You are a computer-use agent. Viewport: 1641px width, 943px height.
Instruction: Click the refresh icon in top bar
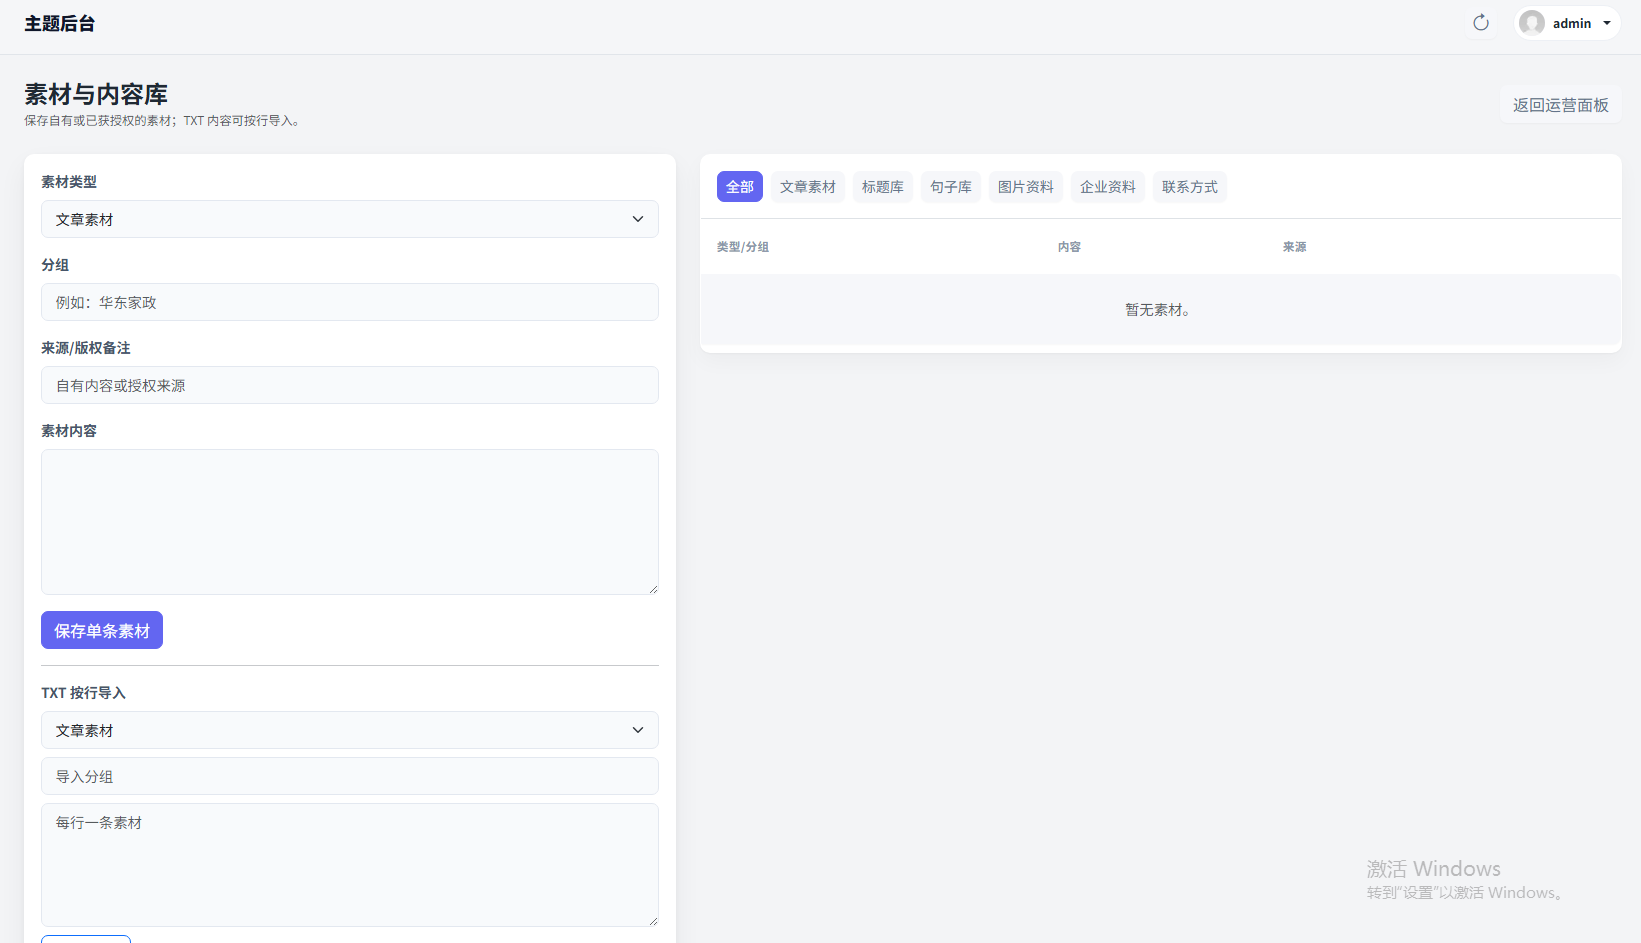1481,23
